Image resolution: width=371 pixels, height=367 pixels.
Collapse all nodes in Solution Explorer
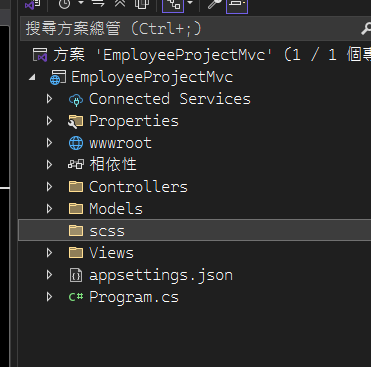120,3
